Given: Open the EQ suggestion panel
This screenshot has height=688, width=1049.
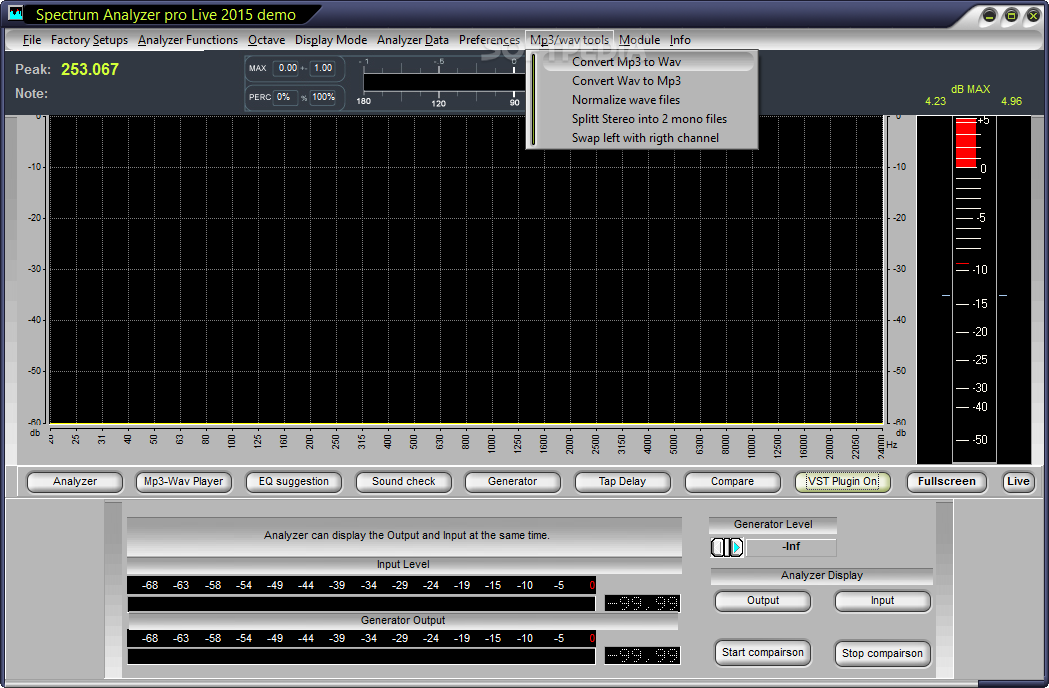Looking at the screenshot, I should coord(294,482).
